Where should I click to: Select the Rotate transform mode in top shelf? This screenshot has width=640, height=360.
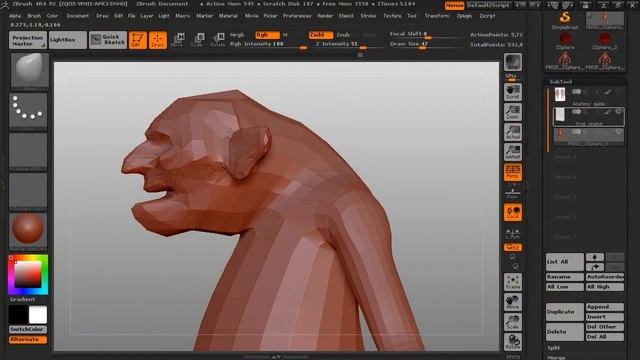tap(218, 40)
